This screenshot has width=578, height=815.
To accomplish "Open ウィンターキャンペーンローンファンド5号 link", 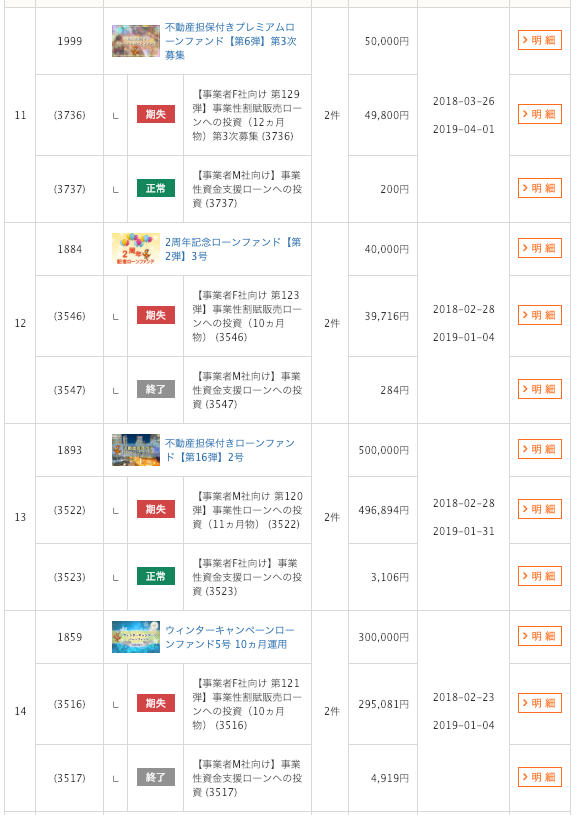I will tap(230, 637).
